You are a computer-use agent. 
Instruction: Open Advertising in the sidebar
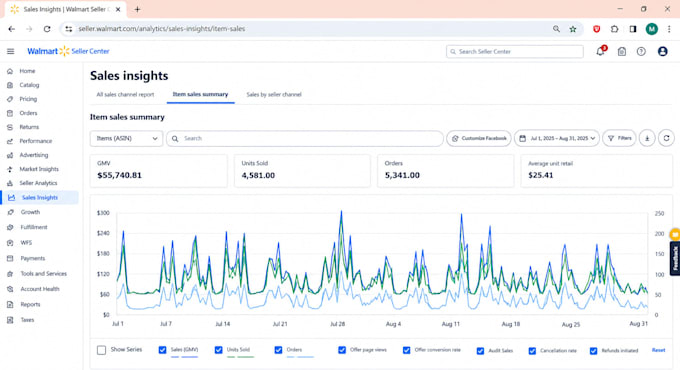coord(33,155)
